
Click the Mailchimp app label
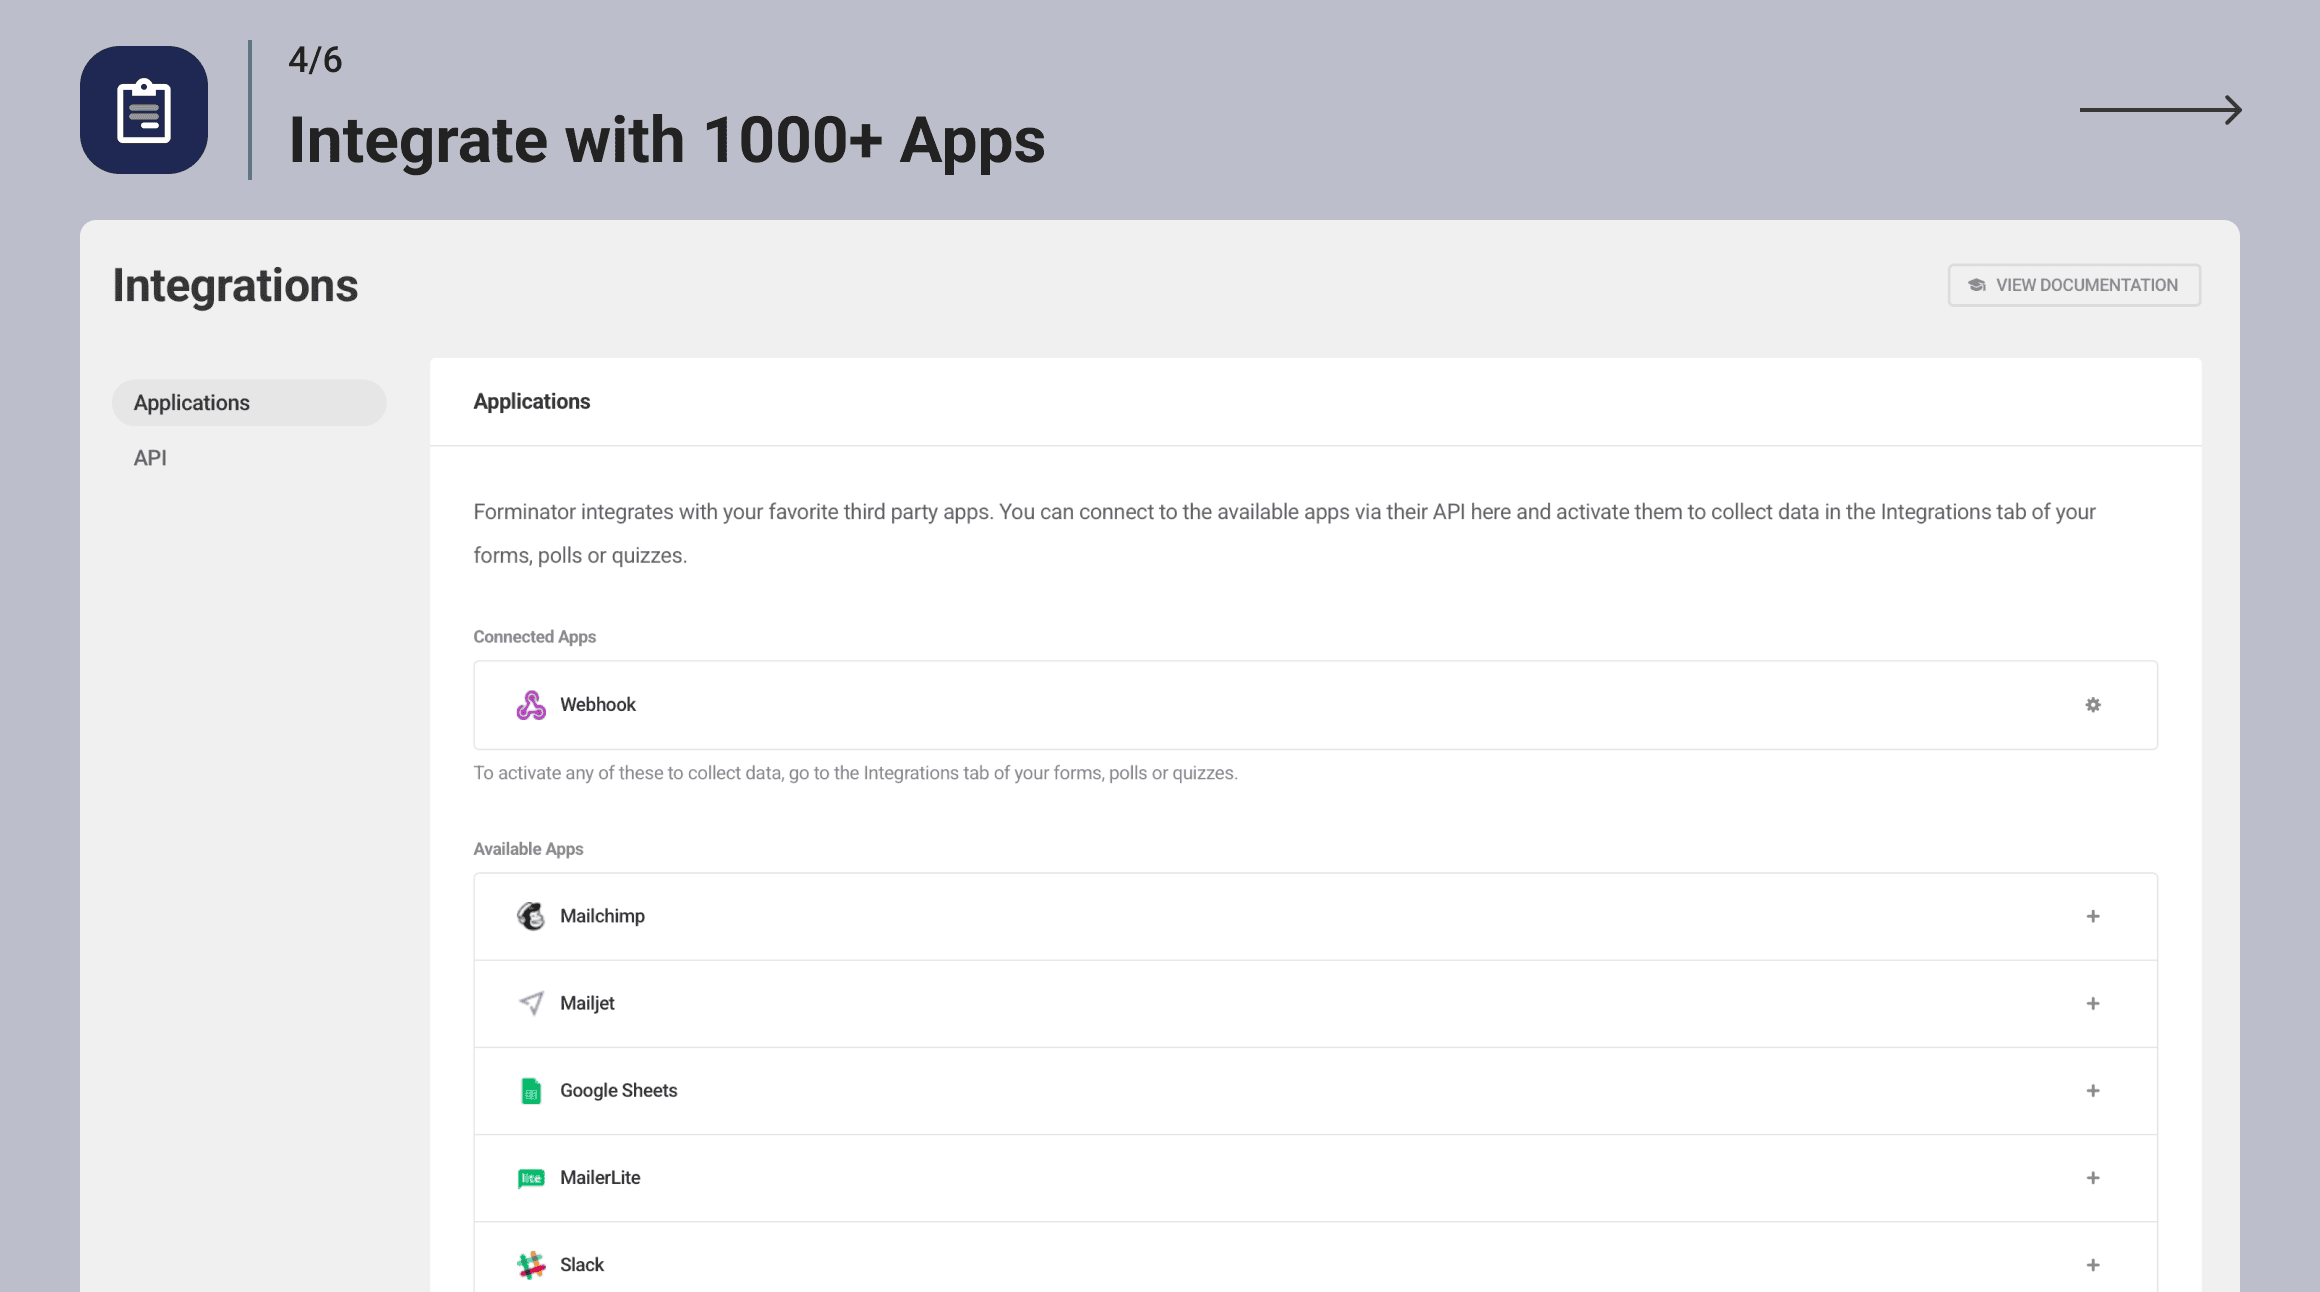pos(602,916)
